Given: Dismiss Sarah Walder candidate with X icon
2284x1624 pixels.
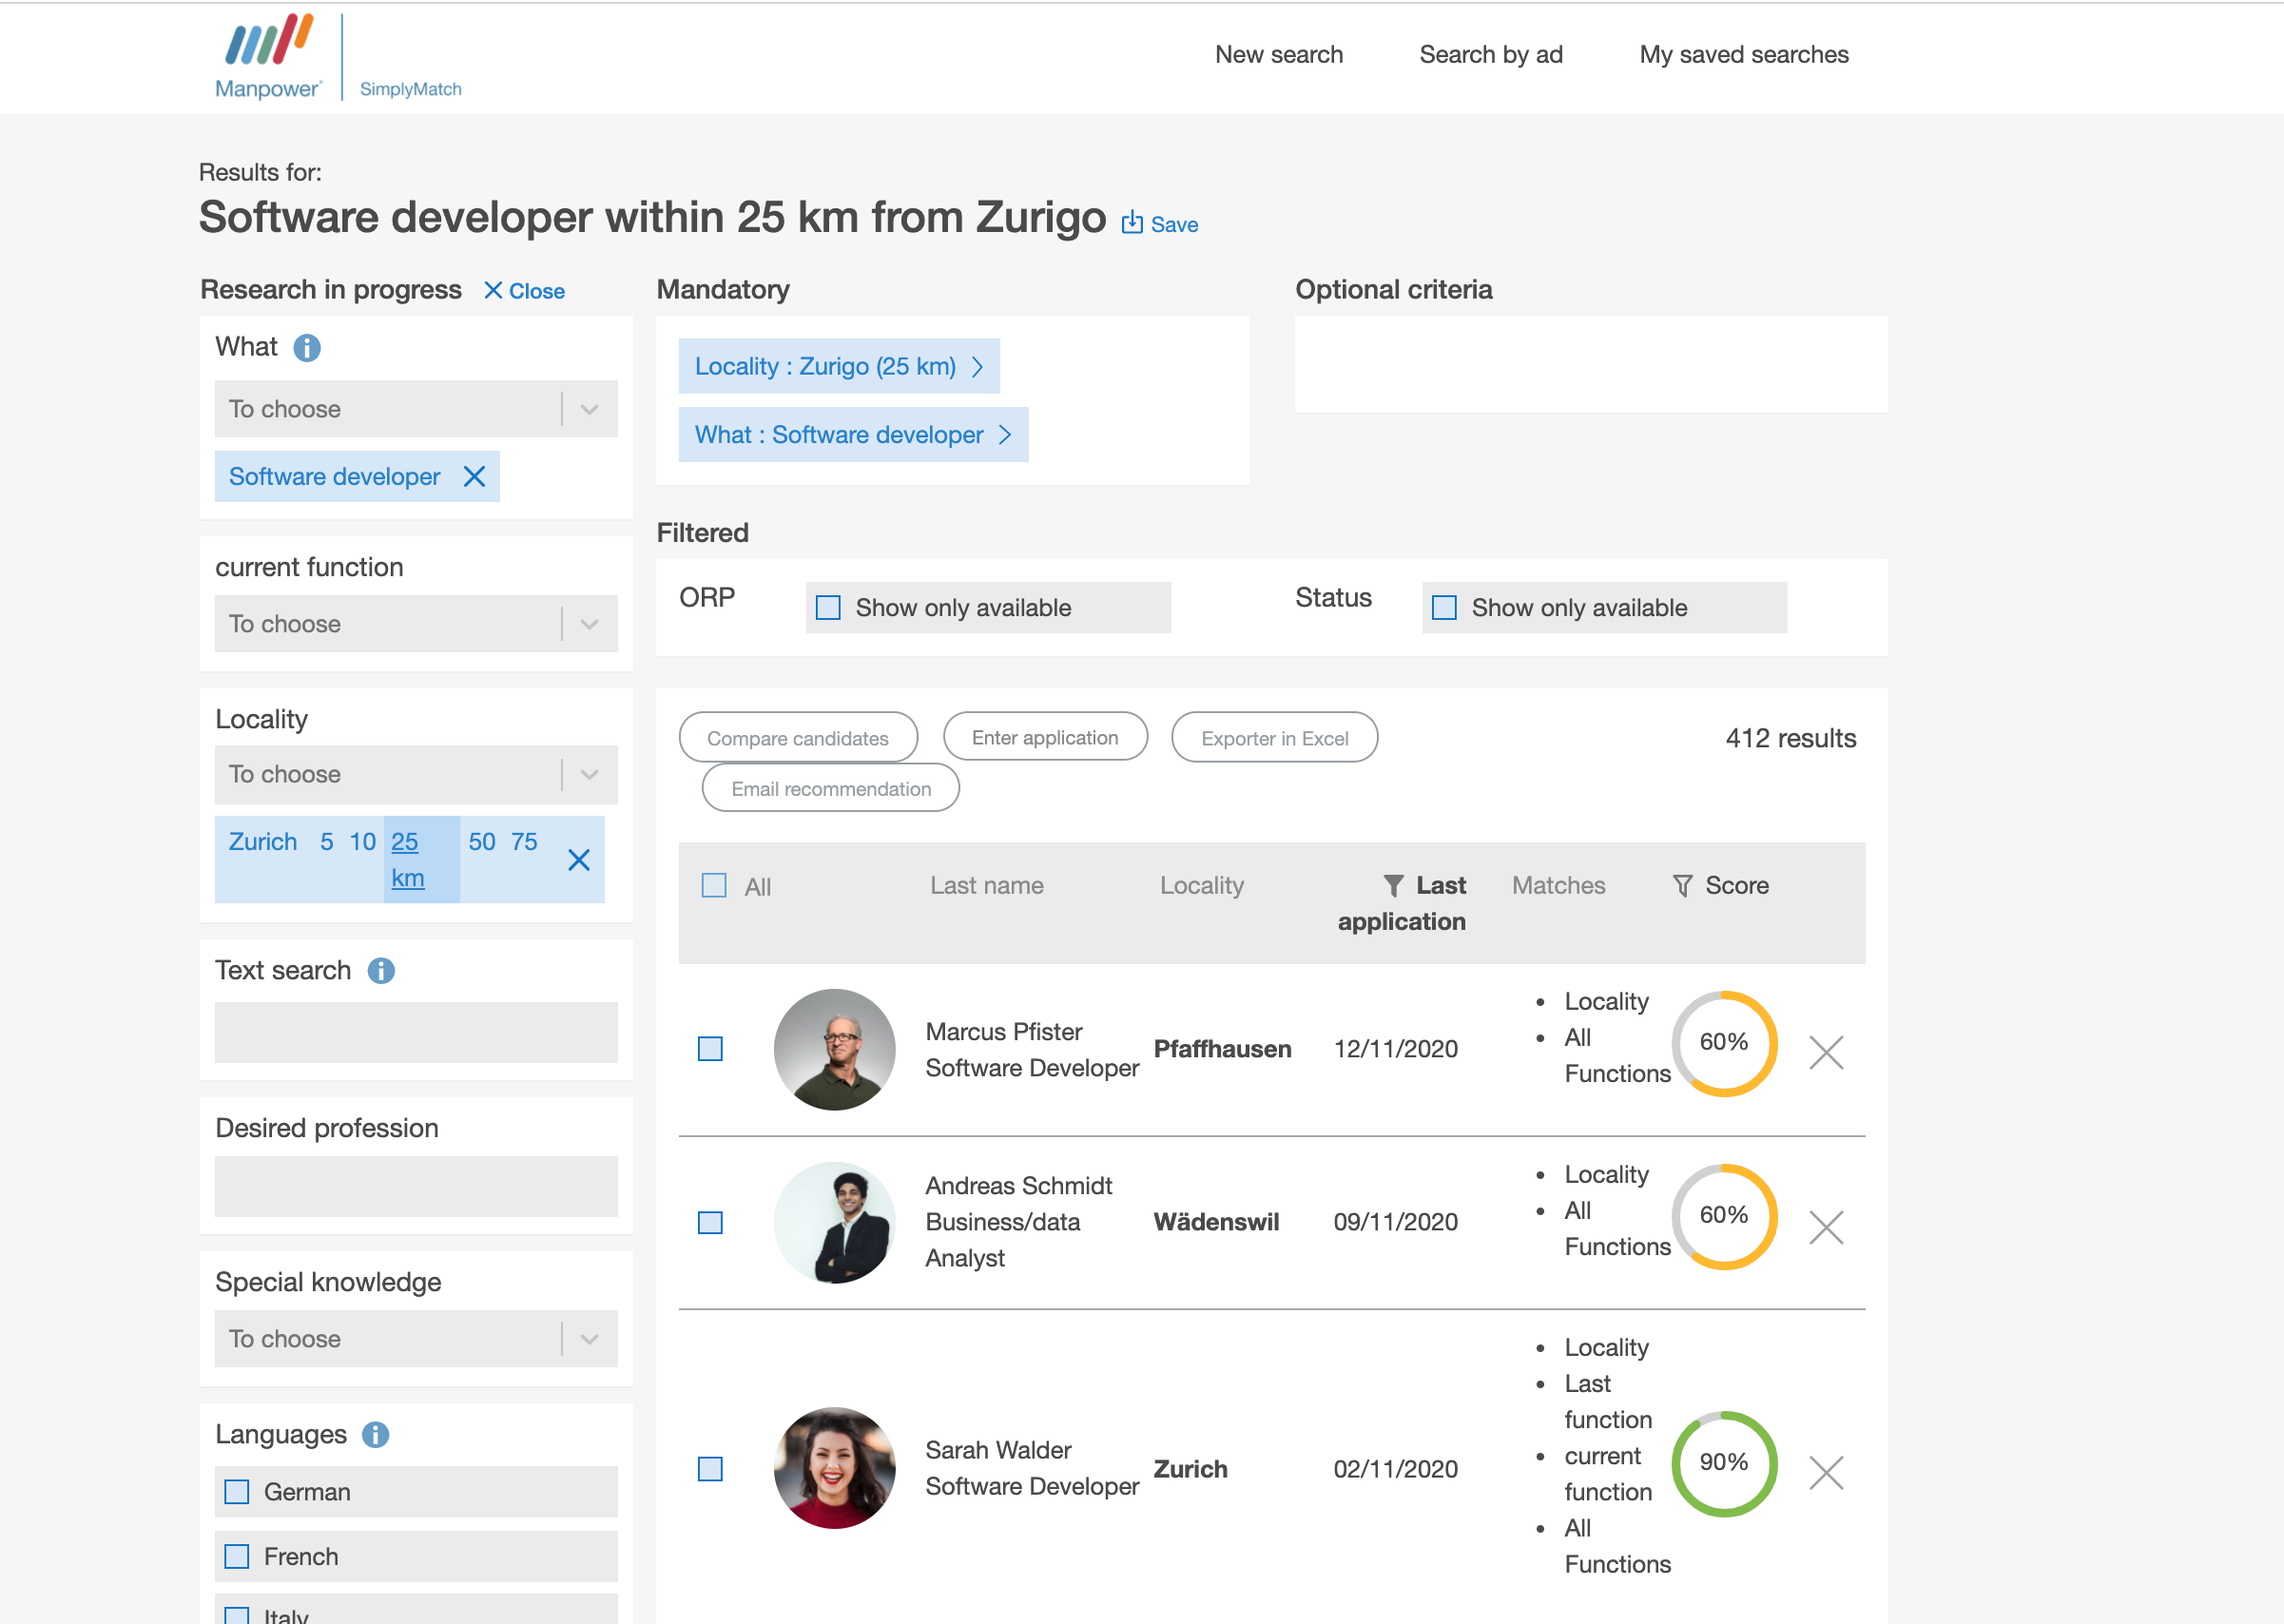Looking at the screenshot, I should tap(1825, 1471).
